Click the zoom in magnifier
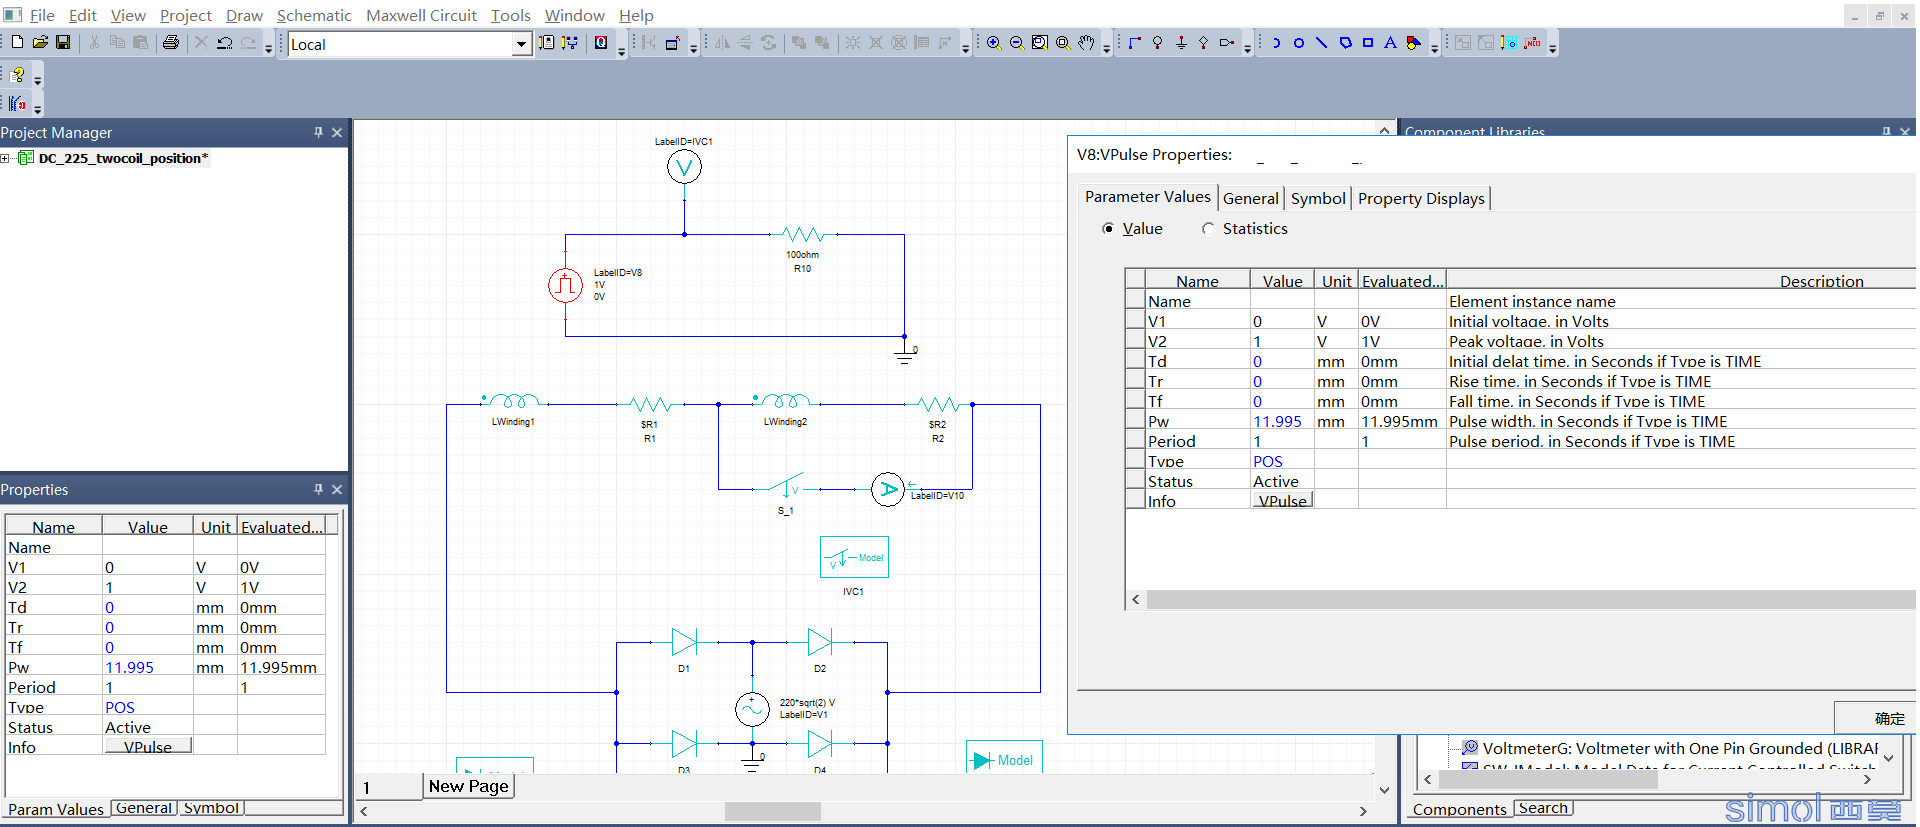Screen dimensions: 1920x827 coord(994,42)
